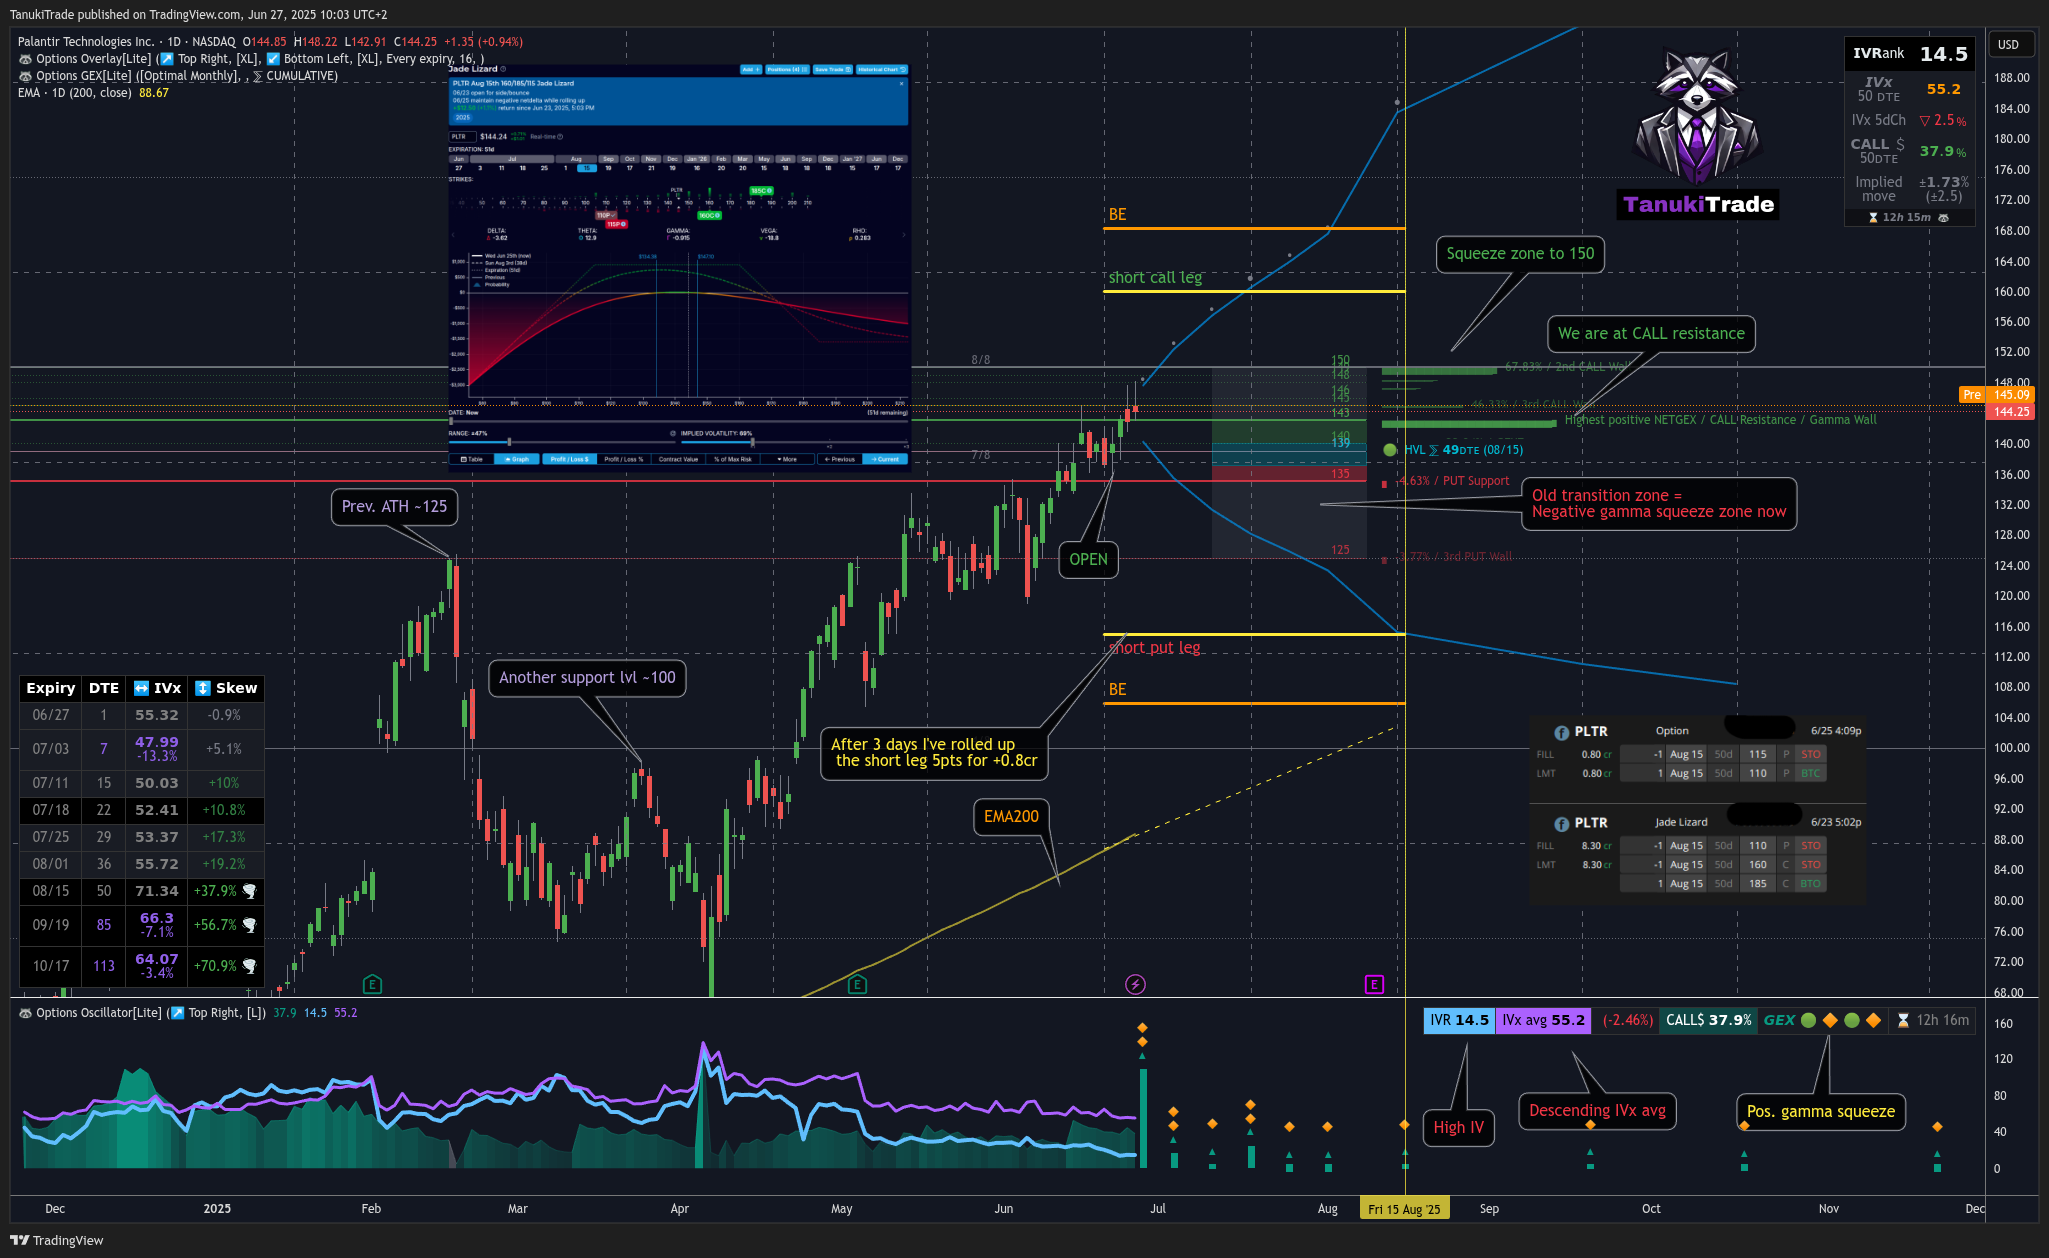This screenshot has width=2049, height=1258.
Task: Click the green HVL dot marker
Action: coord(1390,450)
